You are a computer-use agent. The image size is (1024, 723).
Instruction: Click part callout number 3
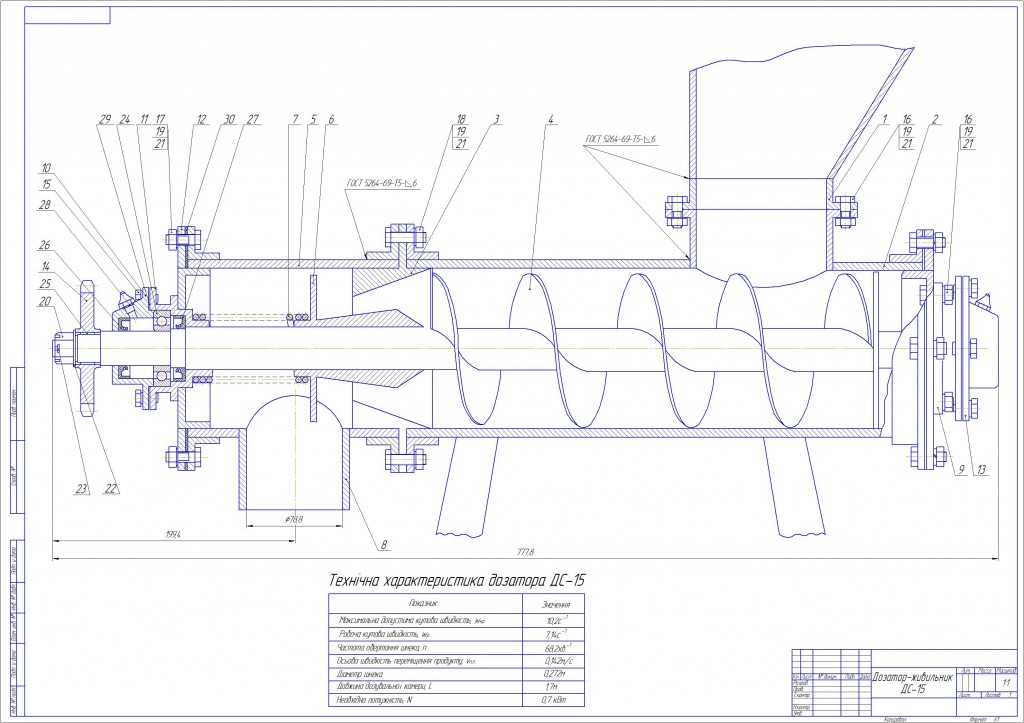click(x=497, y=120)
